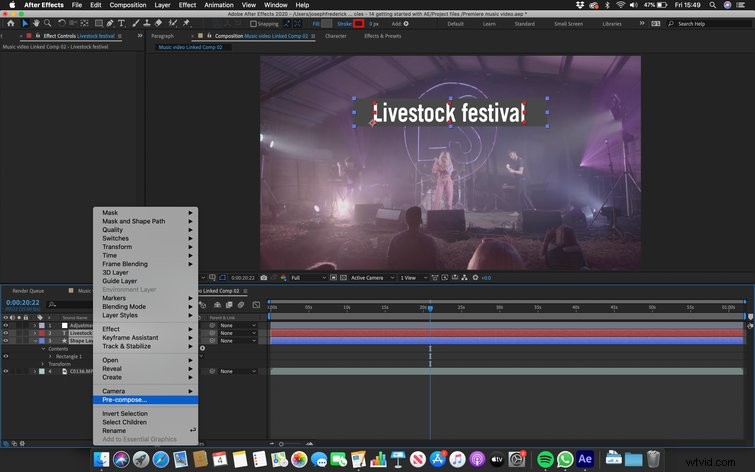Viewport: 755px width, 472px height.
Task: Collapse the Shape Layer properties
Action: tap(35, 341)
